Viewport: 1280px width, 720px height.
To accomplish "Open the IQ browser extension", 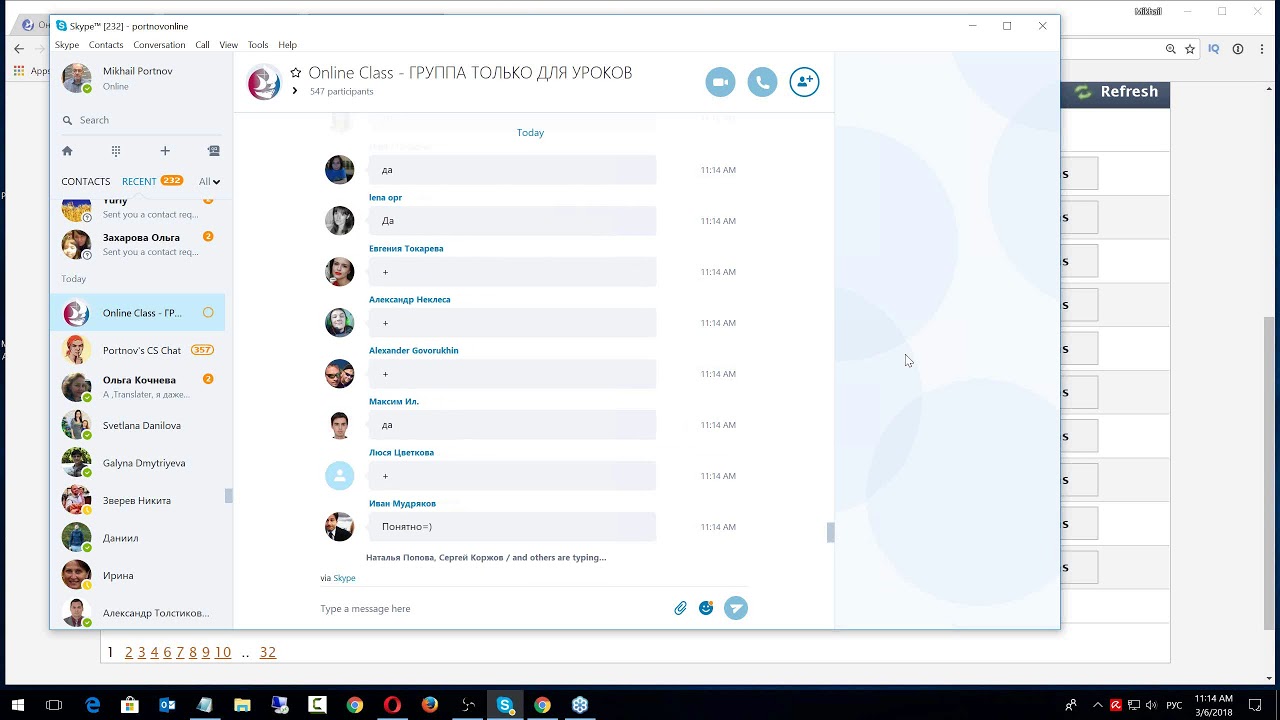I will coord(1214,49).
